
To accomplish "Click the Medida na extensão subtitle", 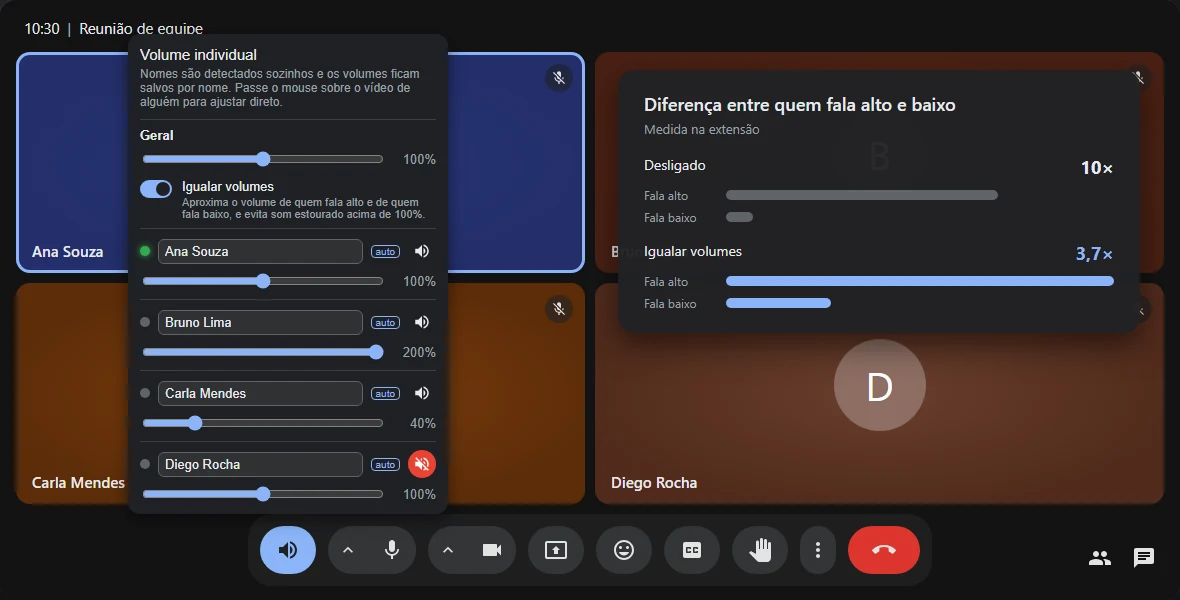I will coord(701,129).
